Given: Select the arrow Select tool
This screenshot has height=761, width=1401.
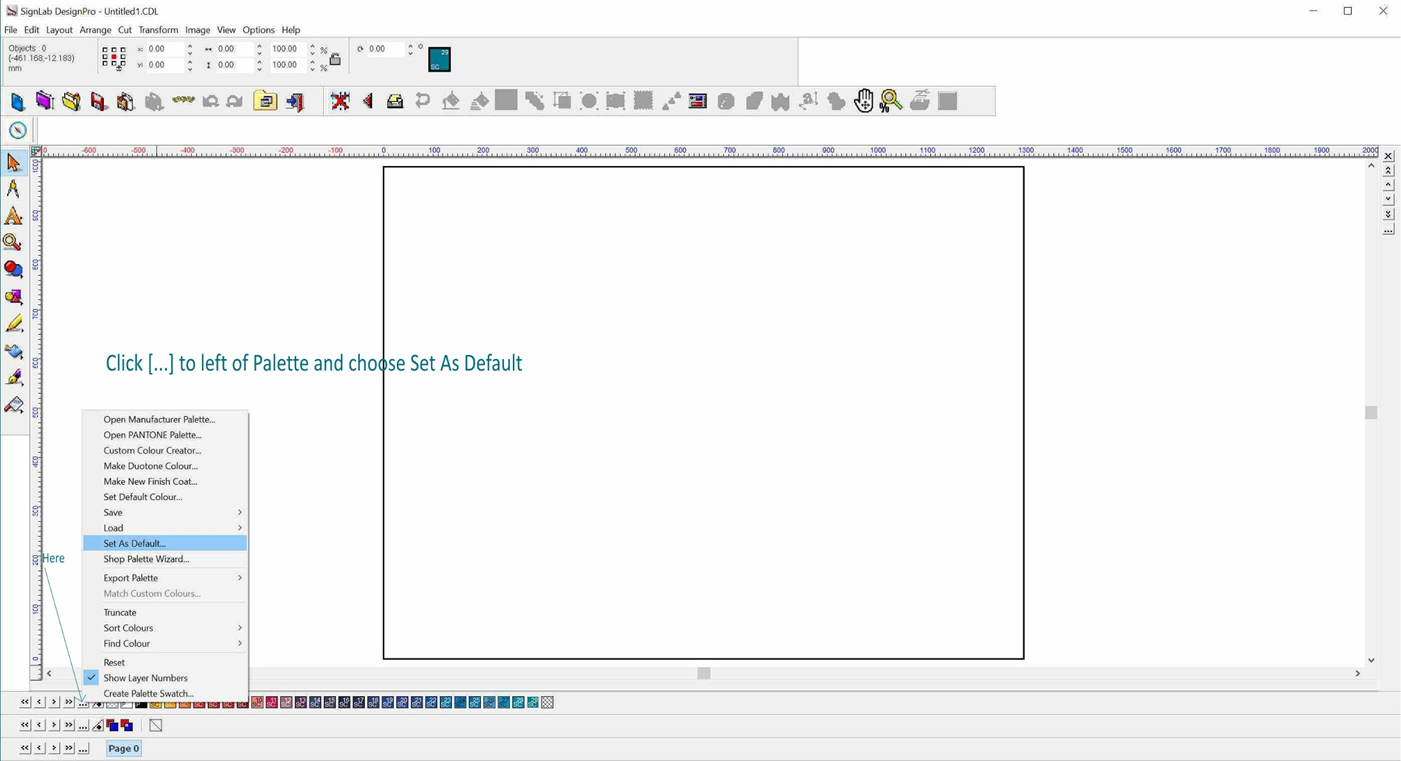Looking at the screenshot, I should pos(14,163).
